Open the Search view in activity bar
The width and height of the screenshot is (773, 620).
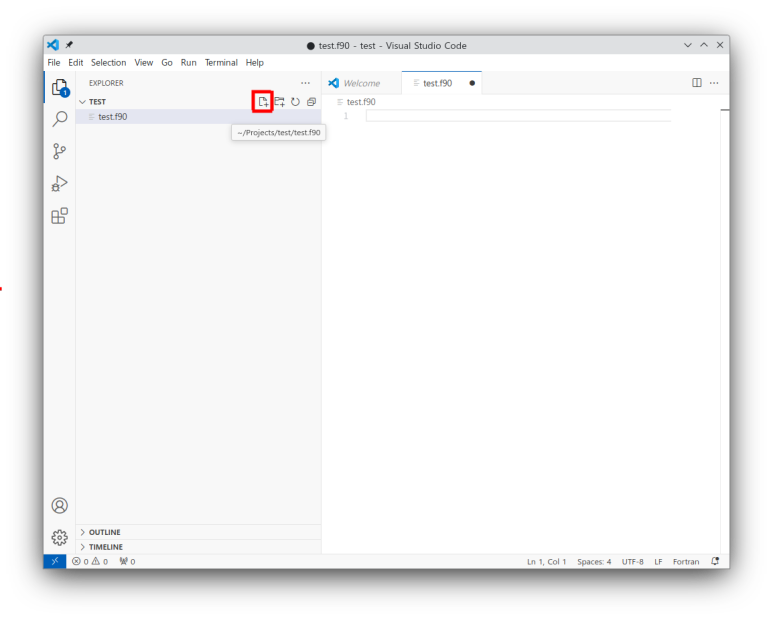point(60,119)
